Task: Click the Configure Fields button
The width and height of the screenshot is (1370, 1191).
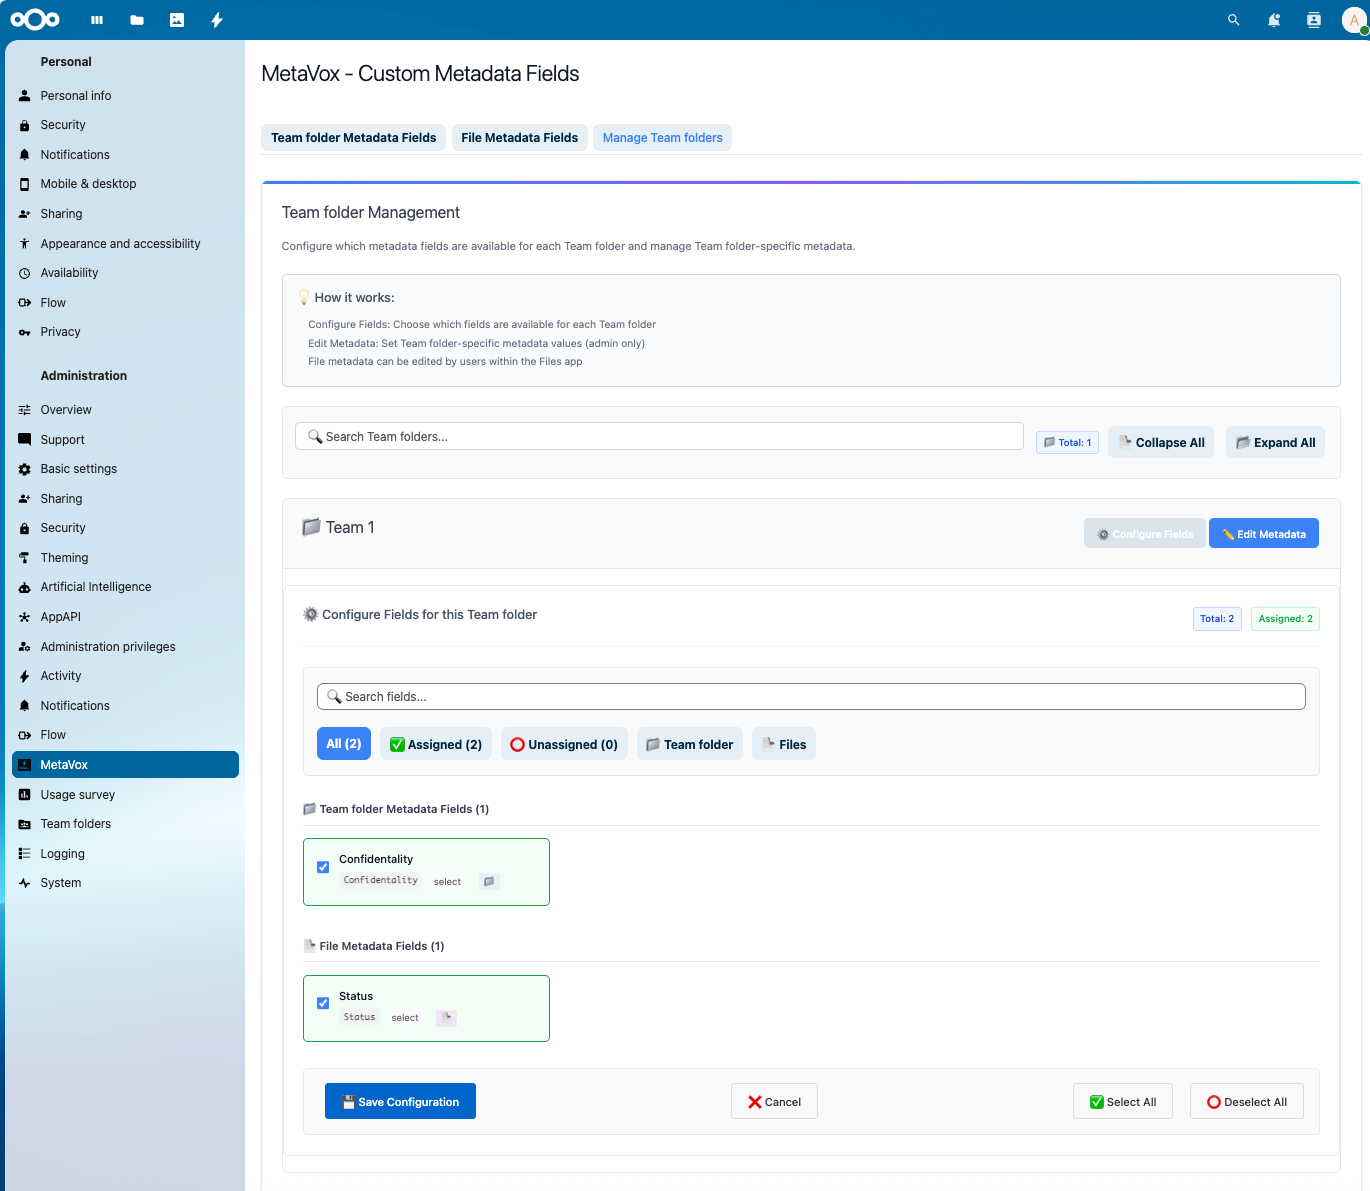Action: click(x=1145, y=533)
